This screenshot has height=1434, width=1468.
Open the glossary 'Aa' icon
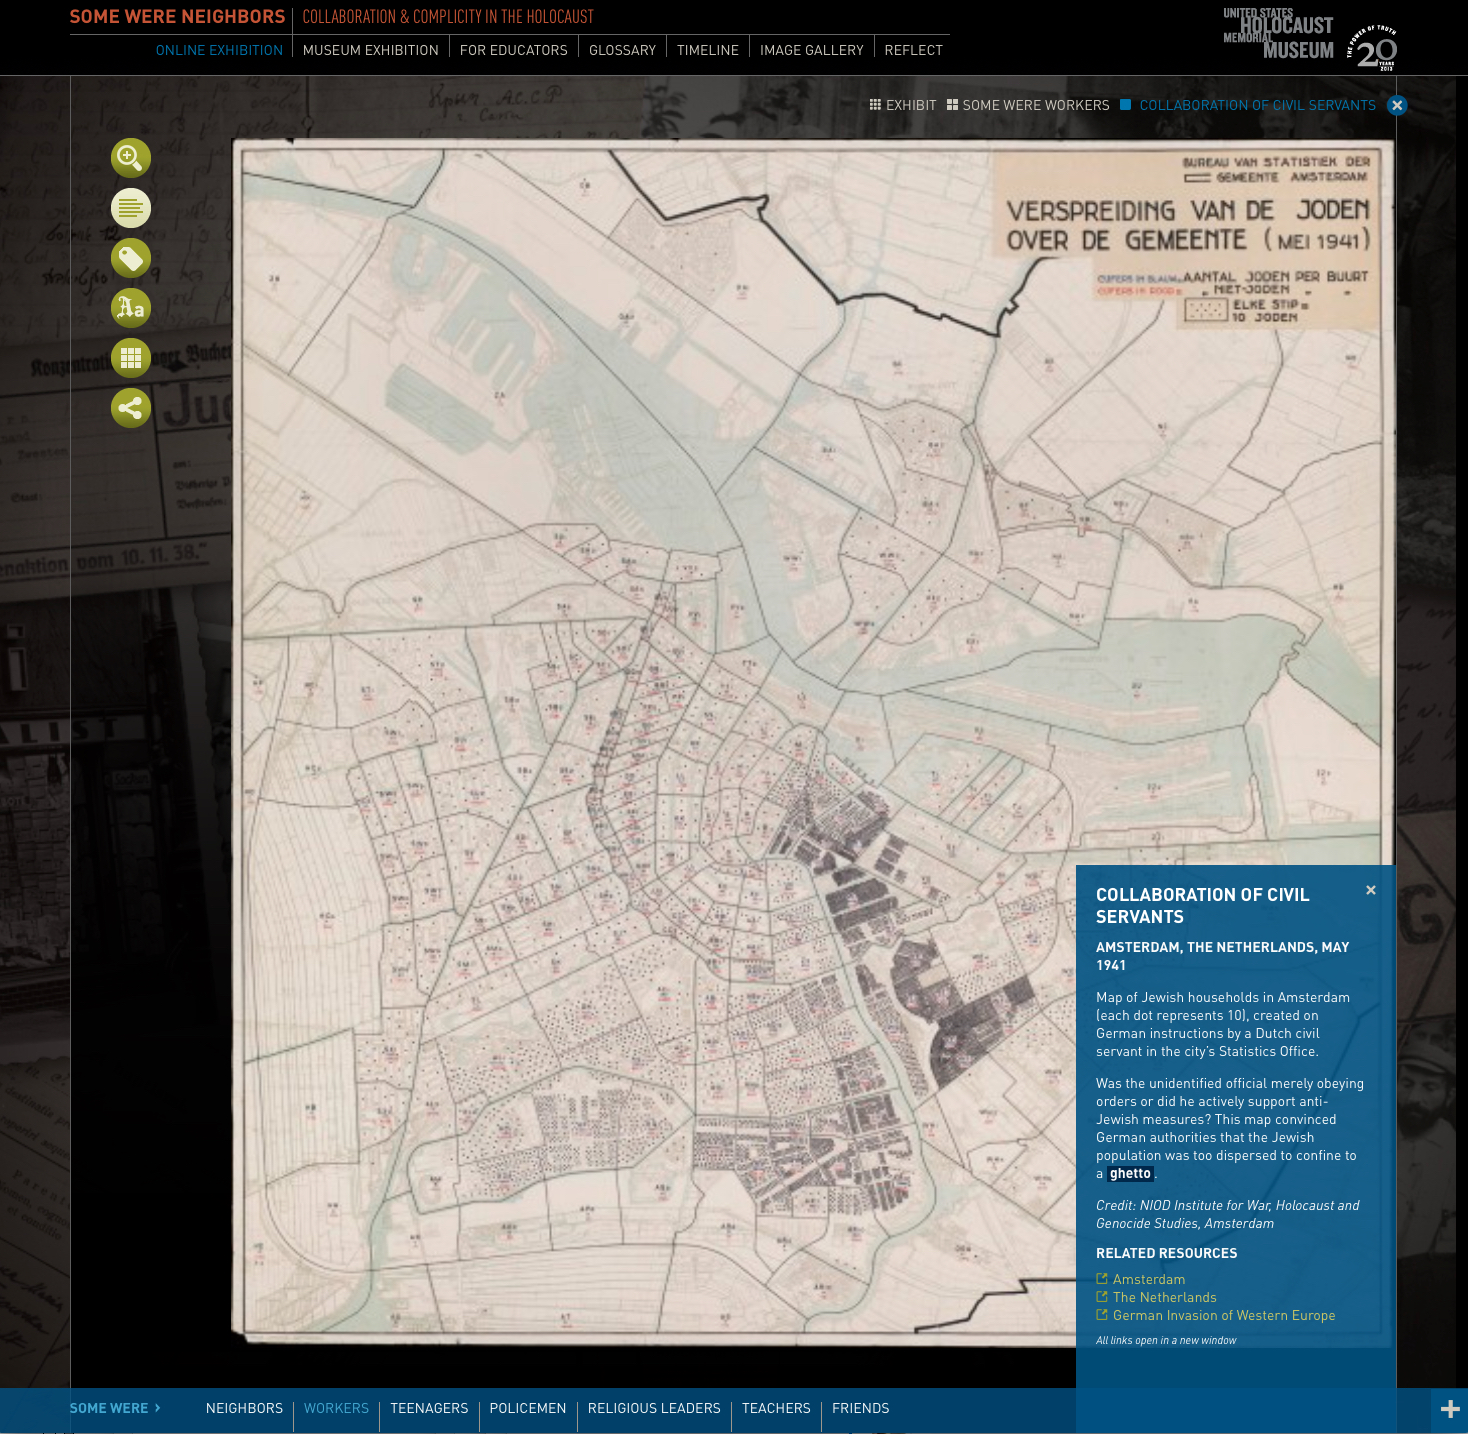point(131,308)
